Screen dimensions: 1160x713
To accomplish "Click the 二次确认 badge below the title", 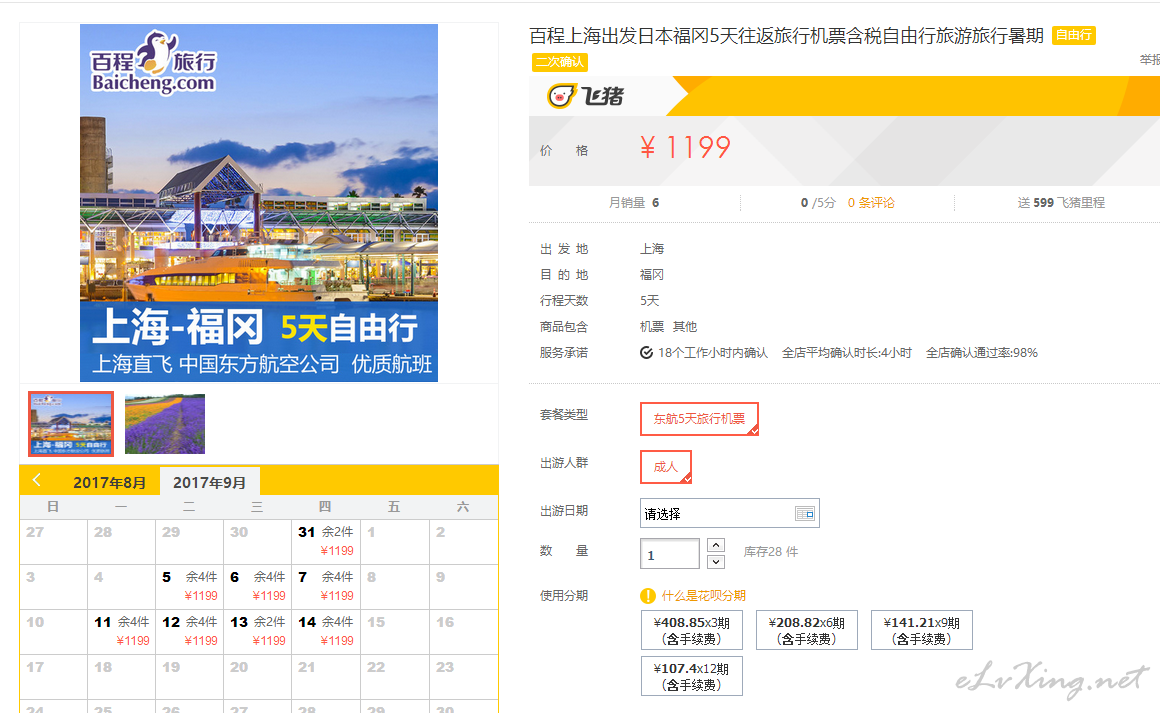I will click(x=559, y=62).
